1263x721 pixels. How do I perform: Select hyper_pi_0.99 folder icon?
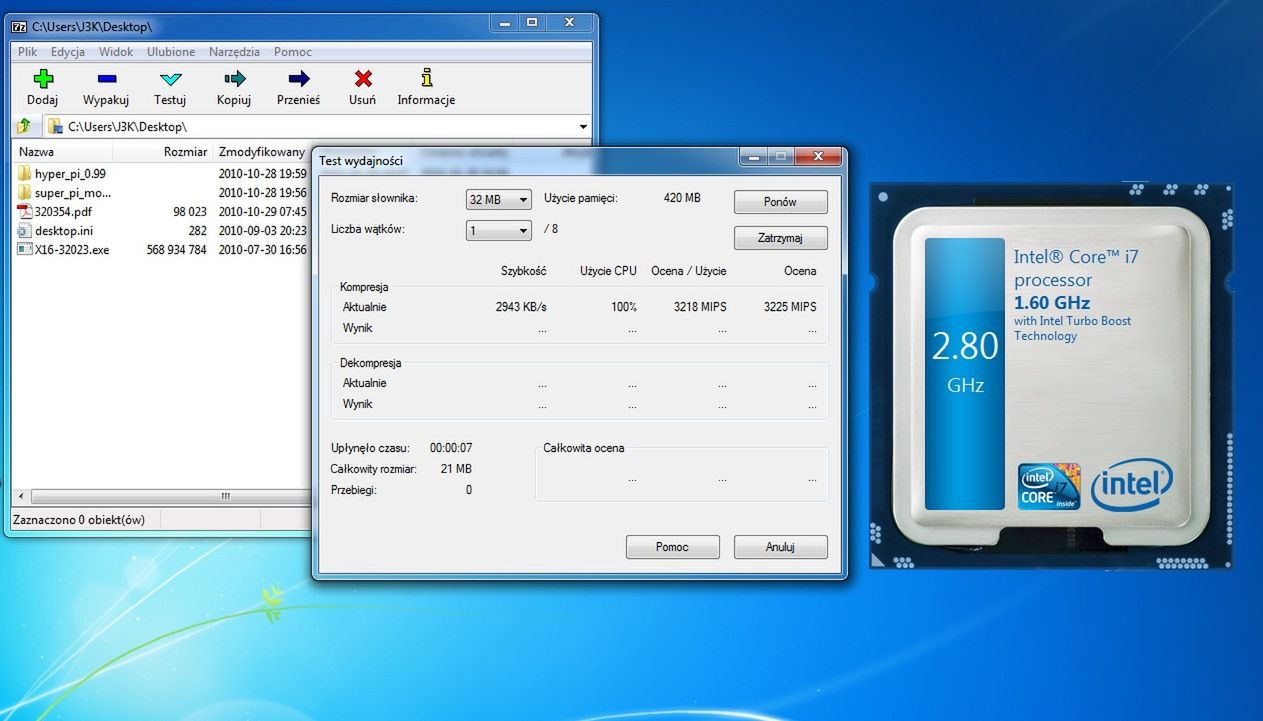(25, 173)
